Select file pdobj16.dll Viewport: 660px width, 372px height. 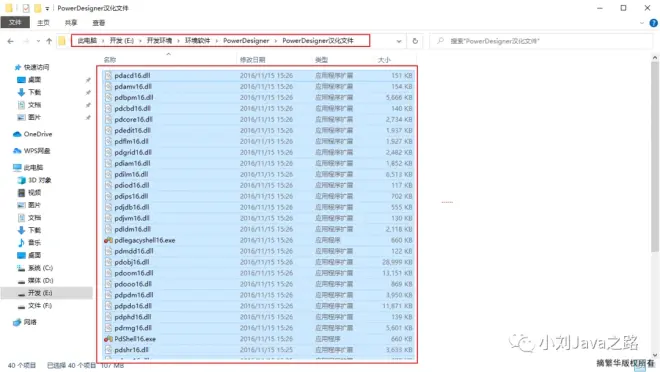coord(132,262)
